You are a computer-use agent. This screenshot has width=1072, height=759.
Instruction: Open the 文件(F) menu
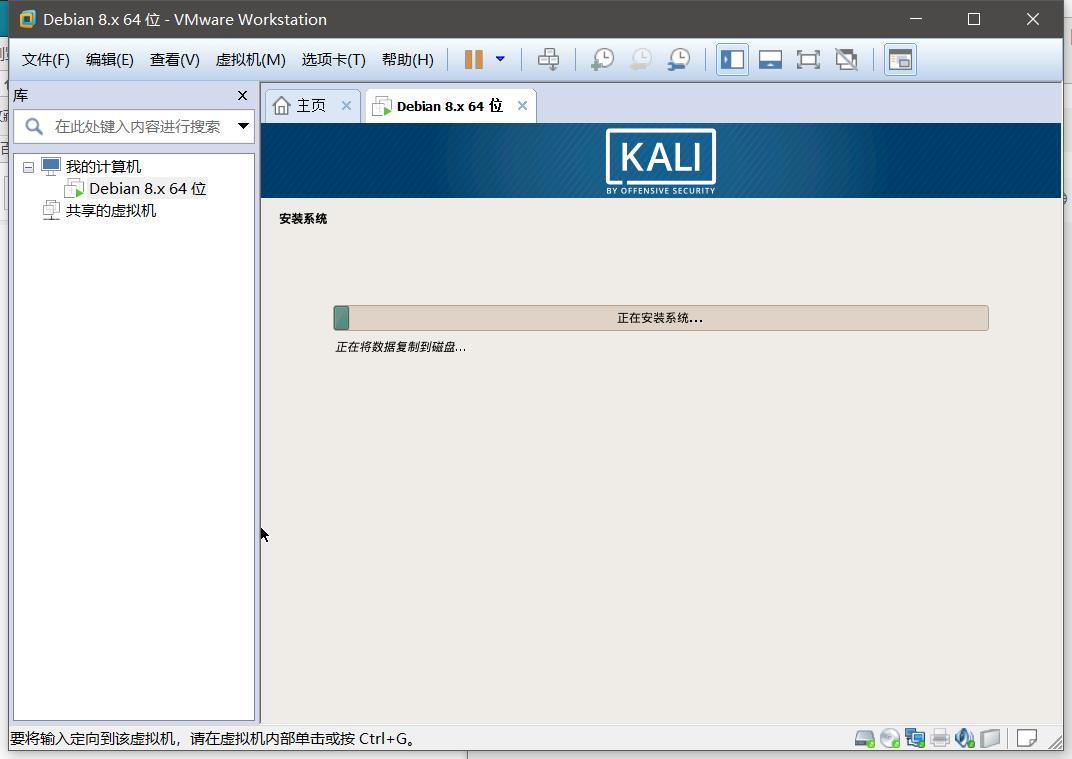[x=46, y=60]
